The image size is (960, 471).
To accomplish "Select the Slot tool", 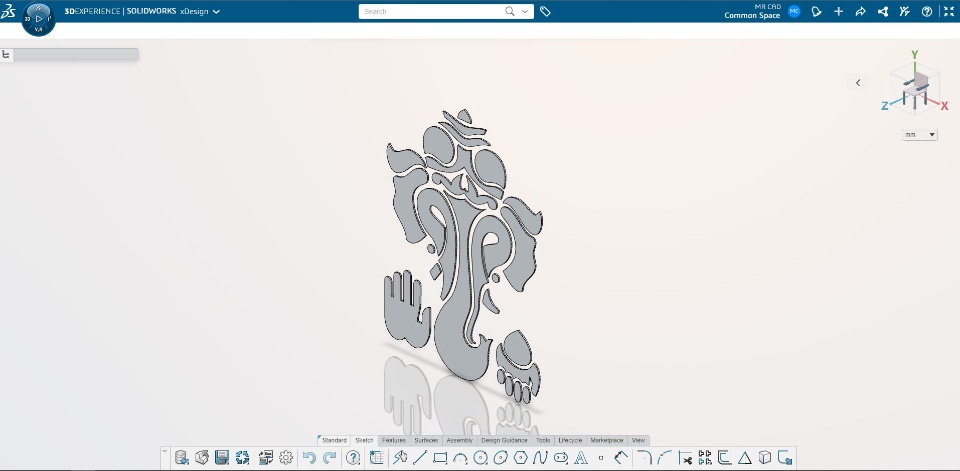I will [561, 458].
